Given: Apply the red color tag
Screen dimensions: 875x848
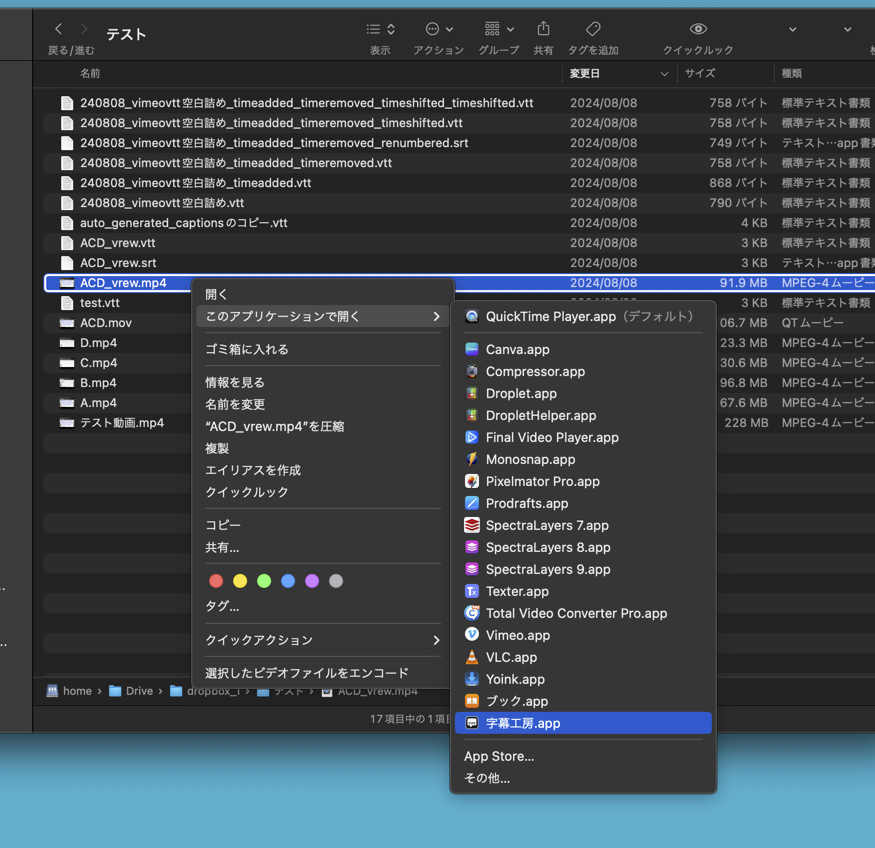Looking at the screenshot, I should [x=216, y=581].
